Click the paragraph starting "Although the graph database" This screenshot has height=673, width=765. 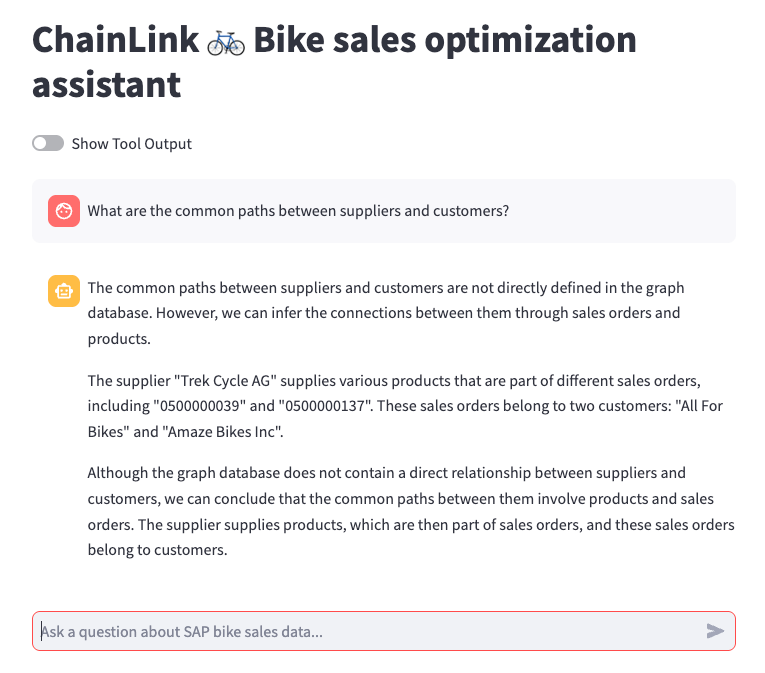click(410, 510)
